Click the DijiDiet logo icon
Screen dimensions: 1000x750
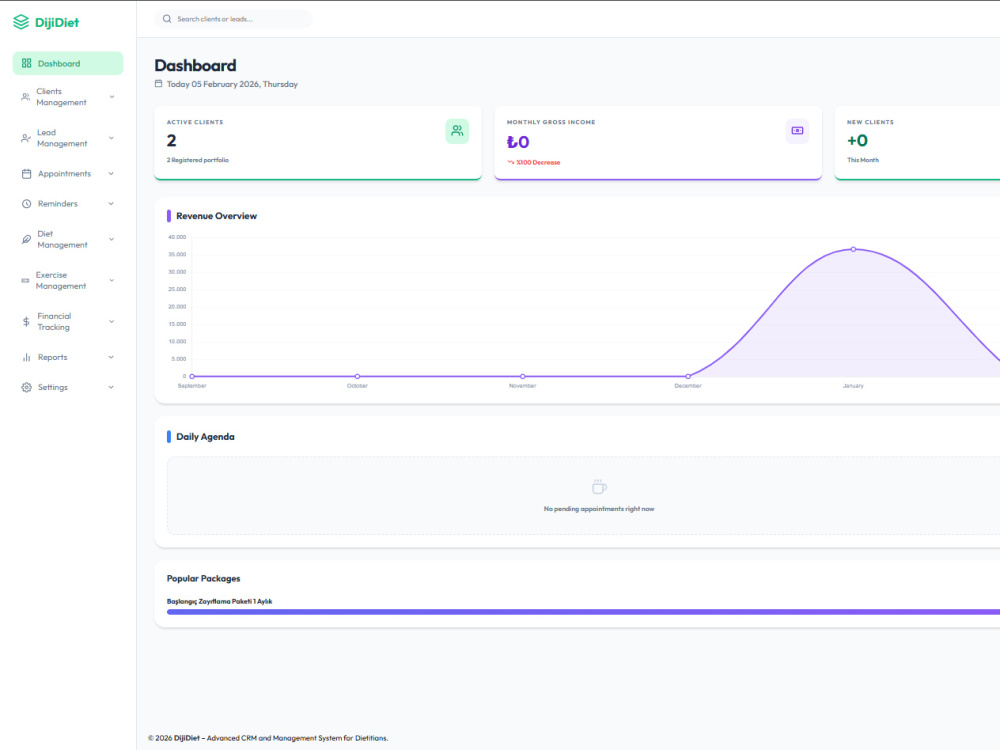coord(21,22)
